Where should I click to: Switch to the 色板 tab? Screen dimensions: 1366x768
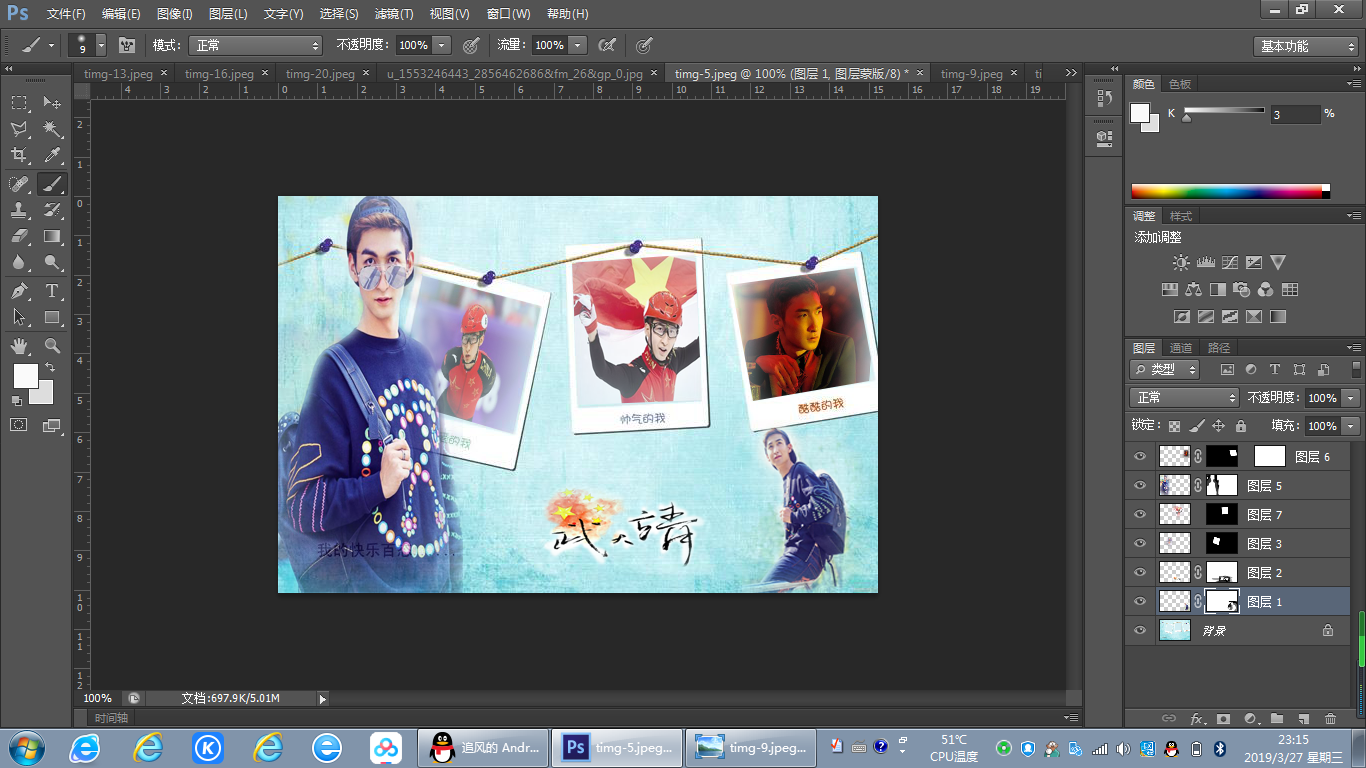click(1180, 85)
